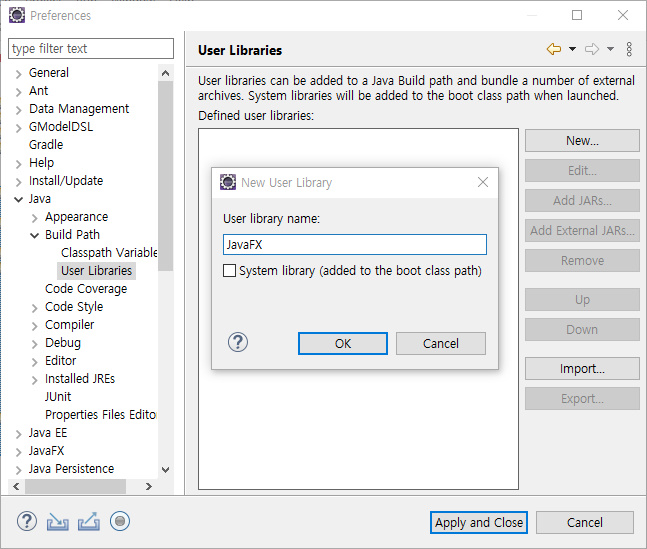The width and height of the screenshot is (647, 549).
Task: Select Properties Files Editor item
Action: click(x=101, y=415)
